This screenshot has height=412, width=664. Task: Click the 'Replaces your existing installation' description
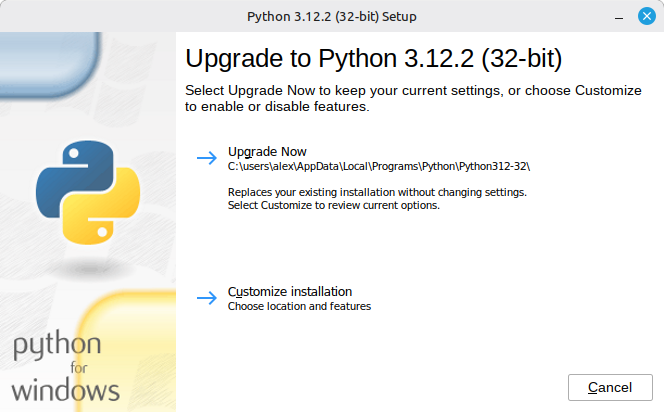(x=377, y=199)
